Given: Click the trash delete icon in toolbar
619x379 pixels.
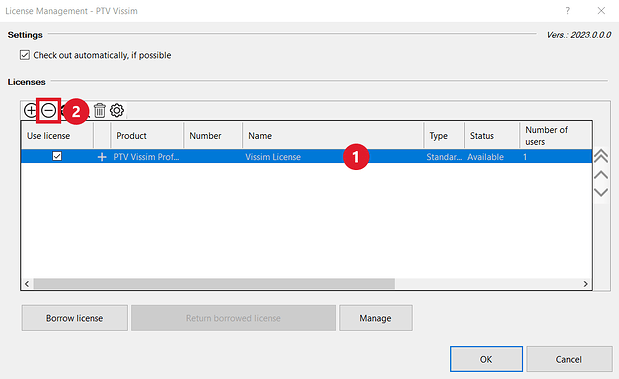Looking at the screenshot, I should click(100, 111).
